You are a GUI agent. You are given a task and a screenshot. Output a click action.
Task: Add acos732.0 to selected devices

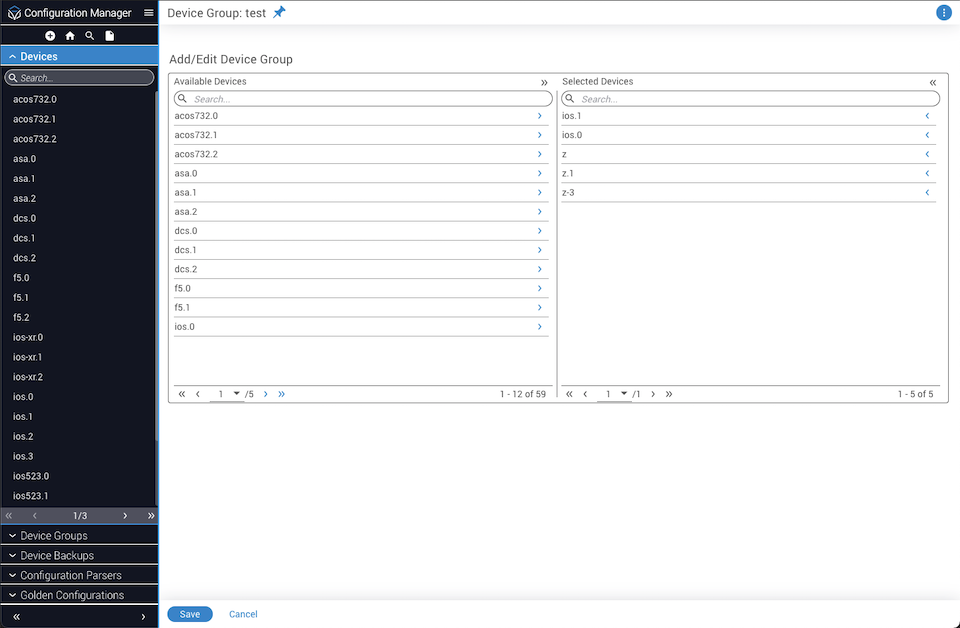pos(539,116)
